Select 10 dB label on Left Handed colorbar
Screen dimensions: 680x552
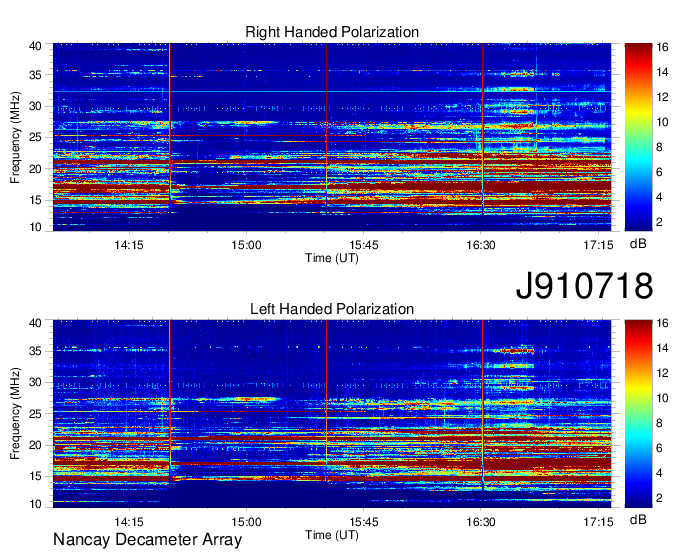point(662,398)
